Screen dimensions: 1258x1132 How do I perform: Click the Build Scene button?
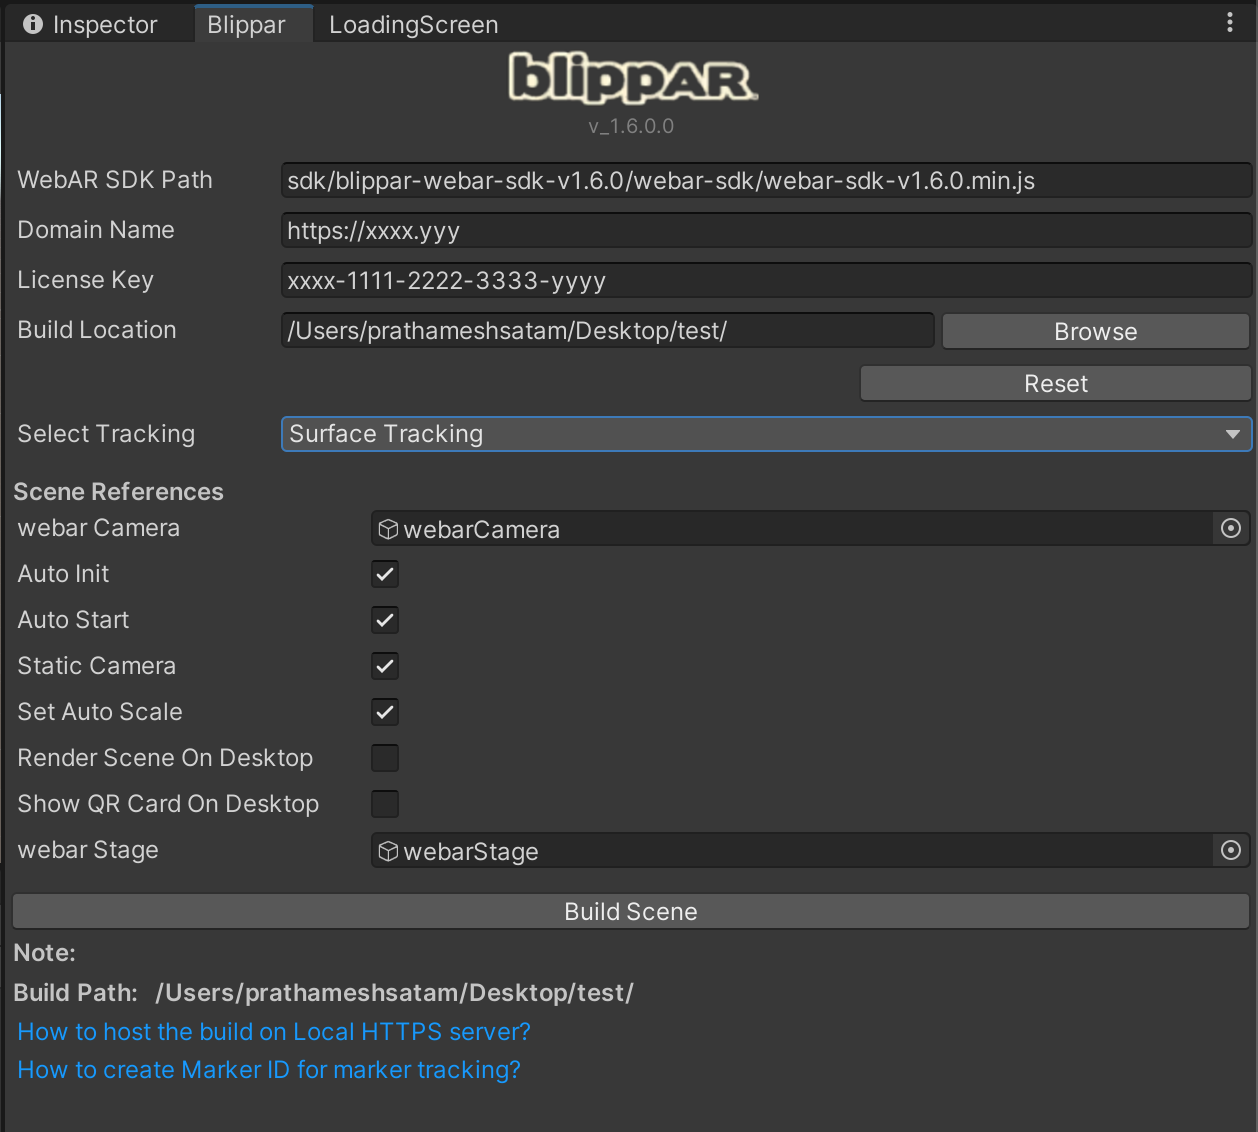(631, 911)
